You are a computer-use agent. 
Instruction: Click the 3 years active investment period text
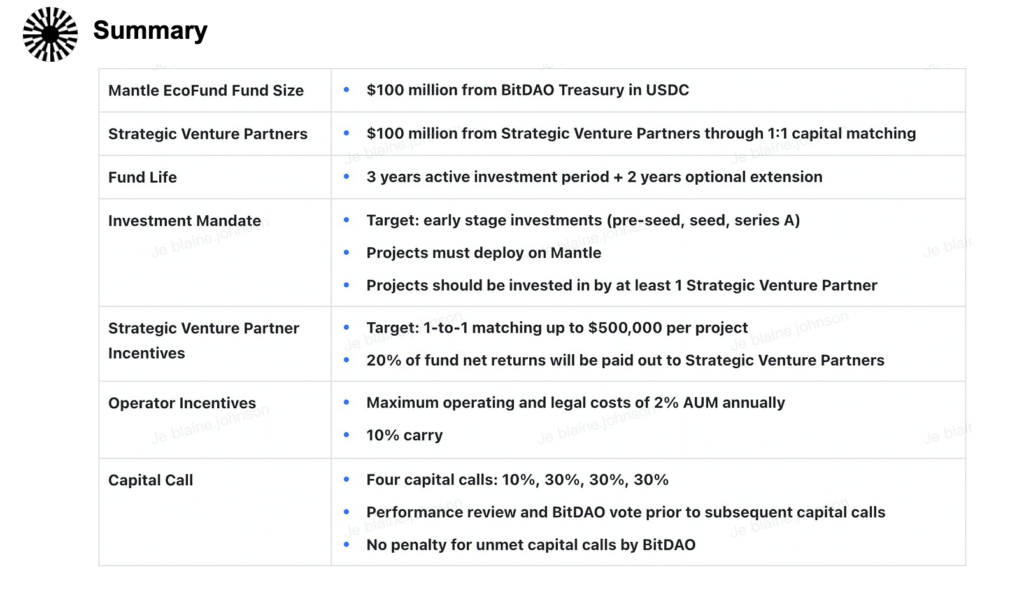coord(594,177)
